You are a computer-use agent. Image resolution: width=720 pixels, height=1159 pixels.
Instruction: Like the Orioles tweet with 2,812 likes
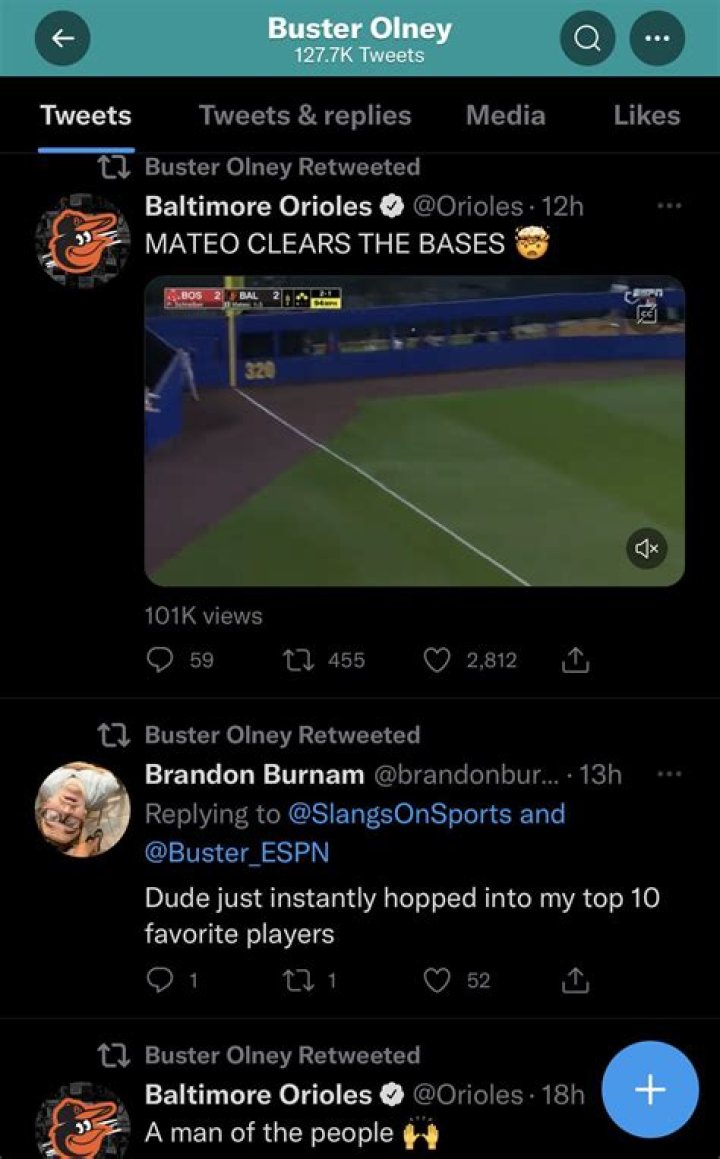tap(436, 660)
